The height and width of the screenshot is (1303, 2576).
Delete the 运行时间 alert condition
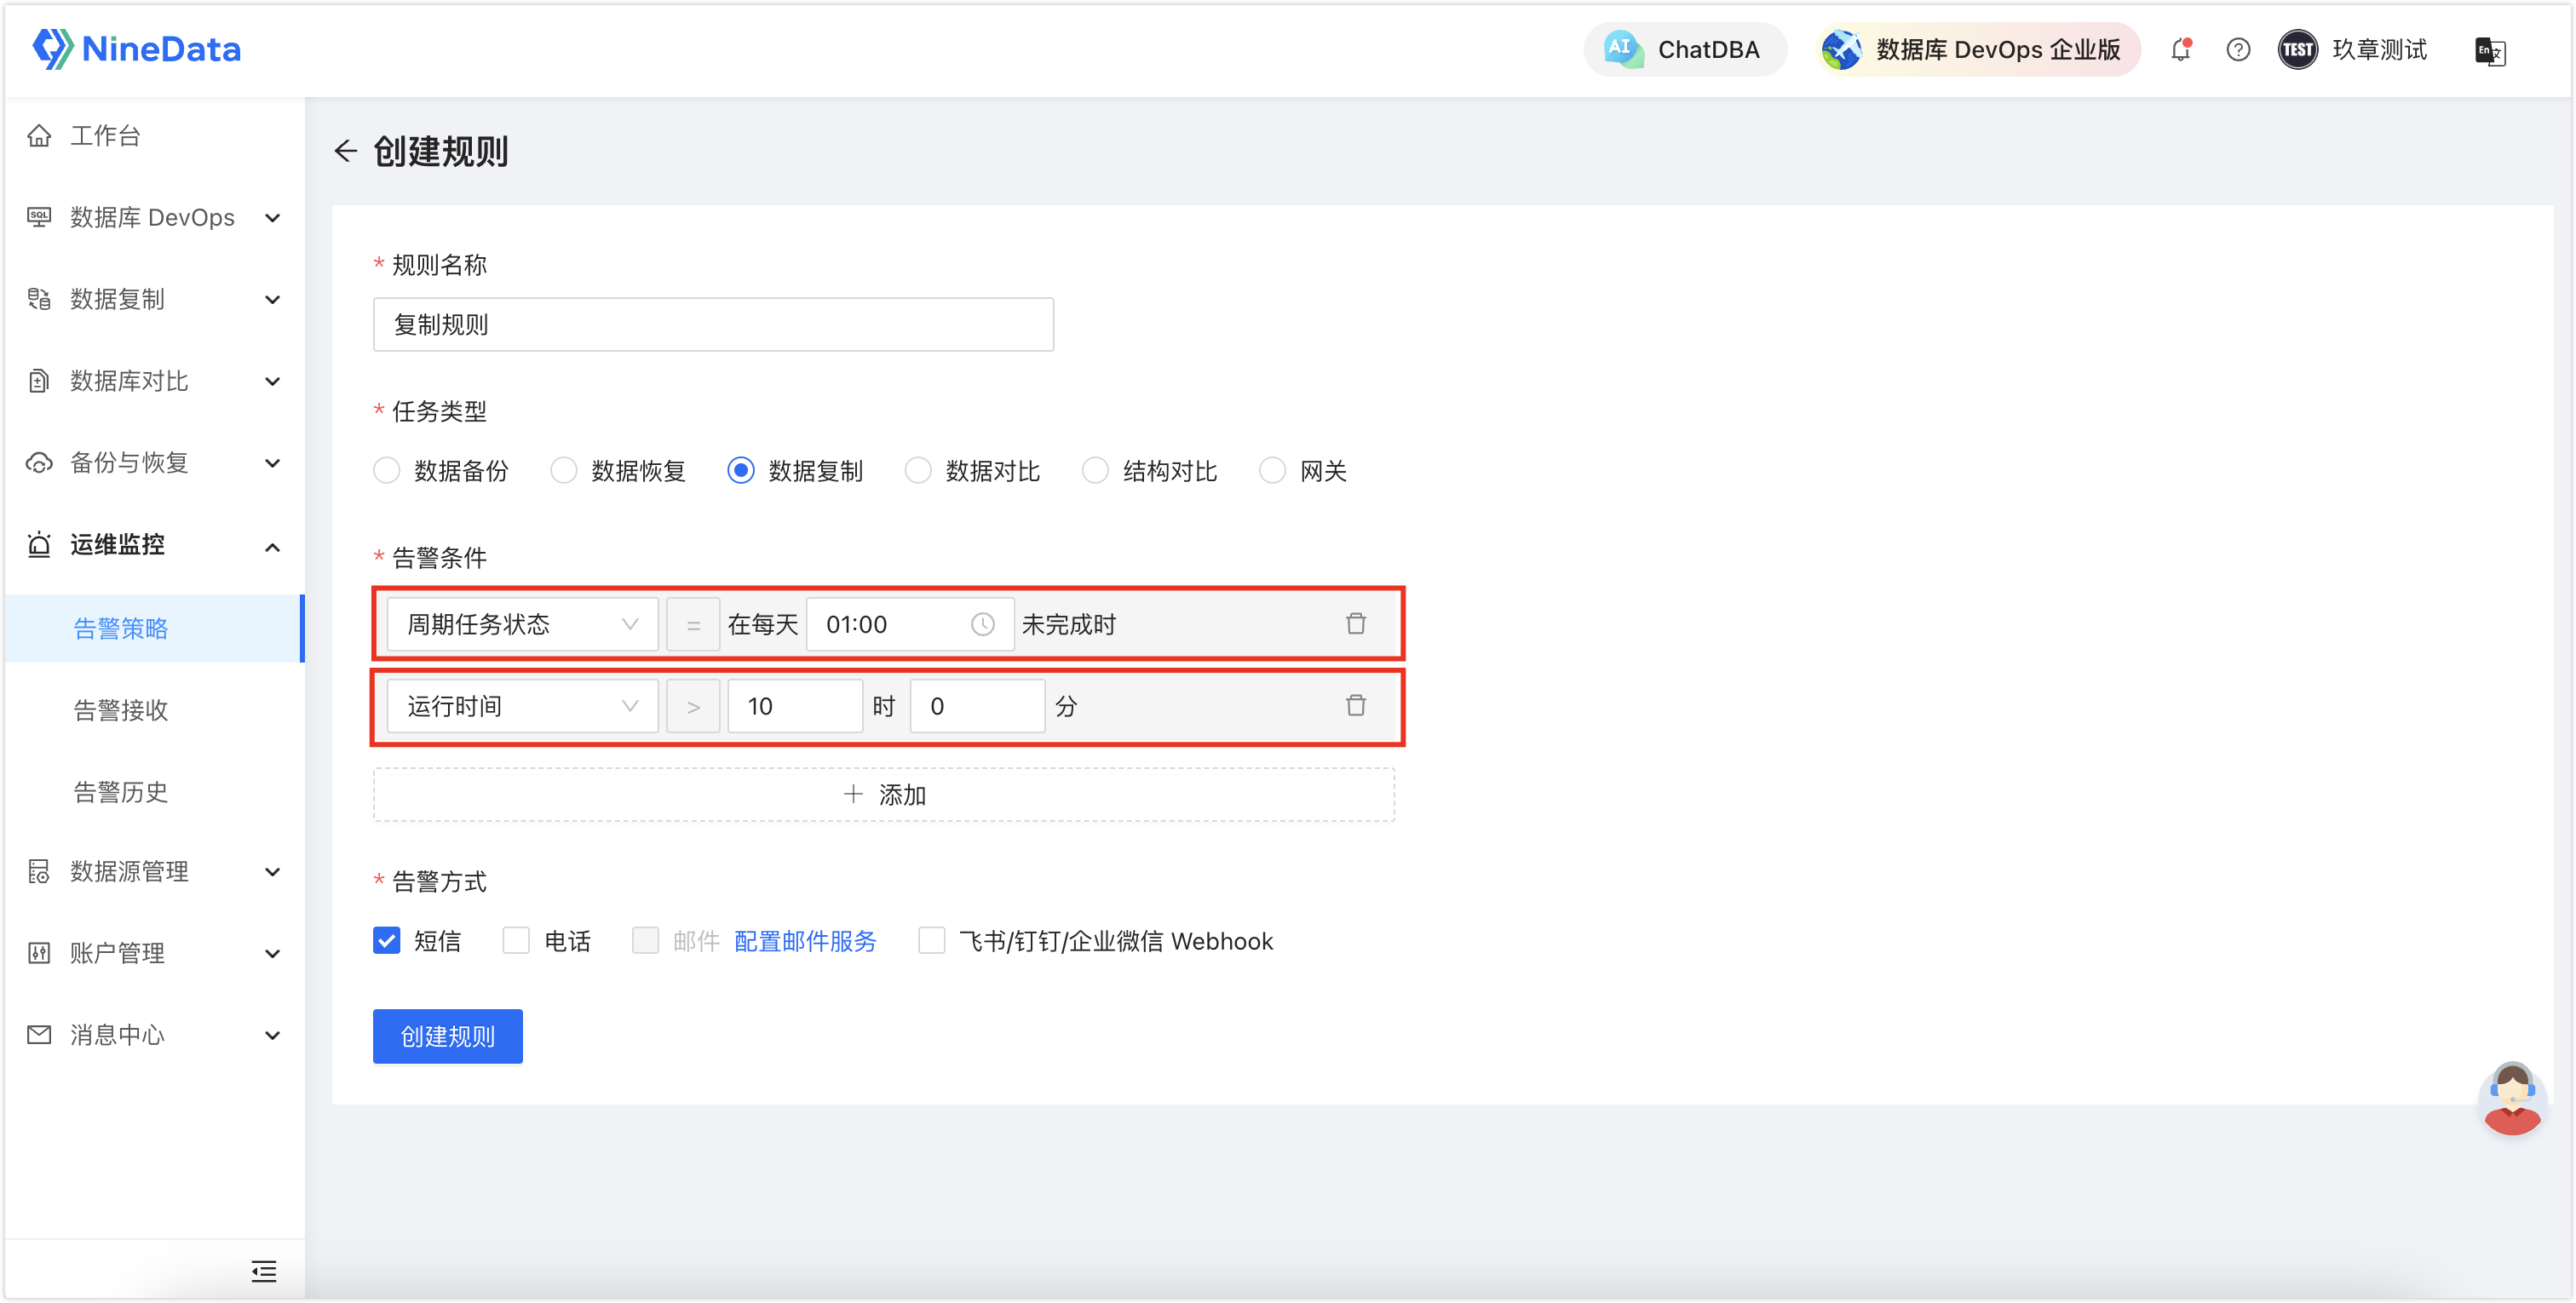click(x=1355, y=706)
